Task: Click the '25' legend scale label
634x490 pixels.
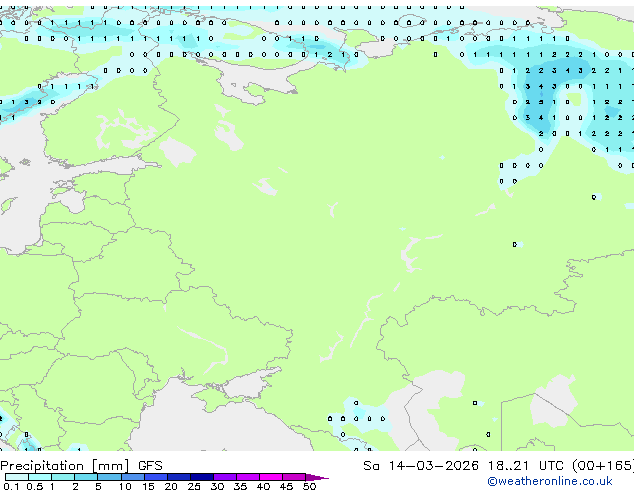Action: pyautogui.click(x=194, y=486)
